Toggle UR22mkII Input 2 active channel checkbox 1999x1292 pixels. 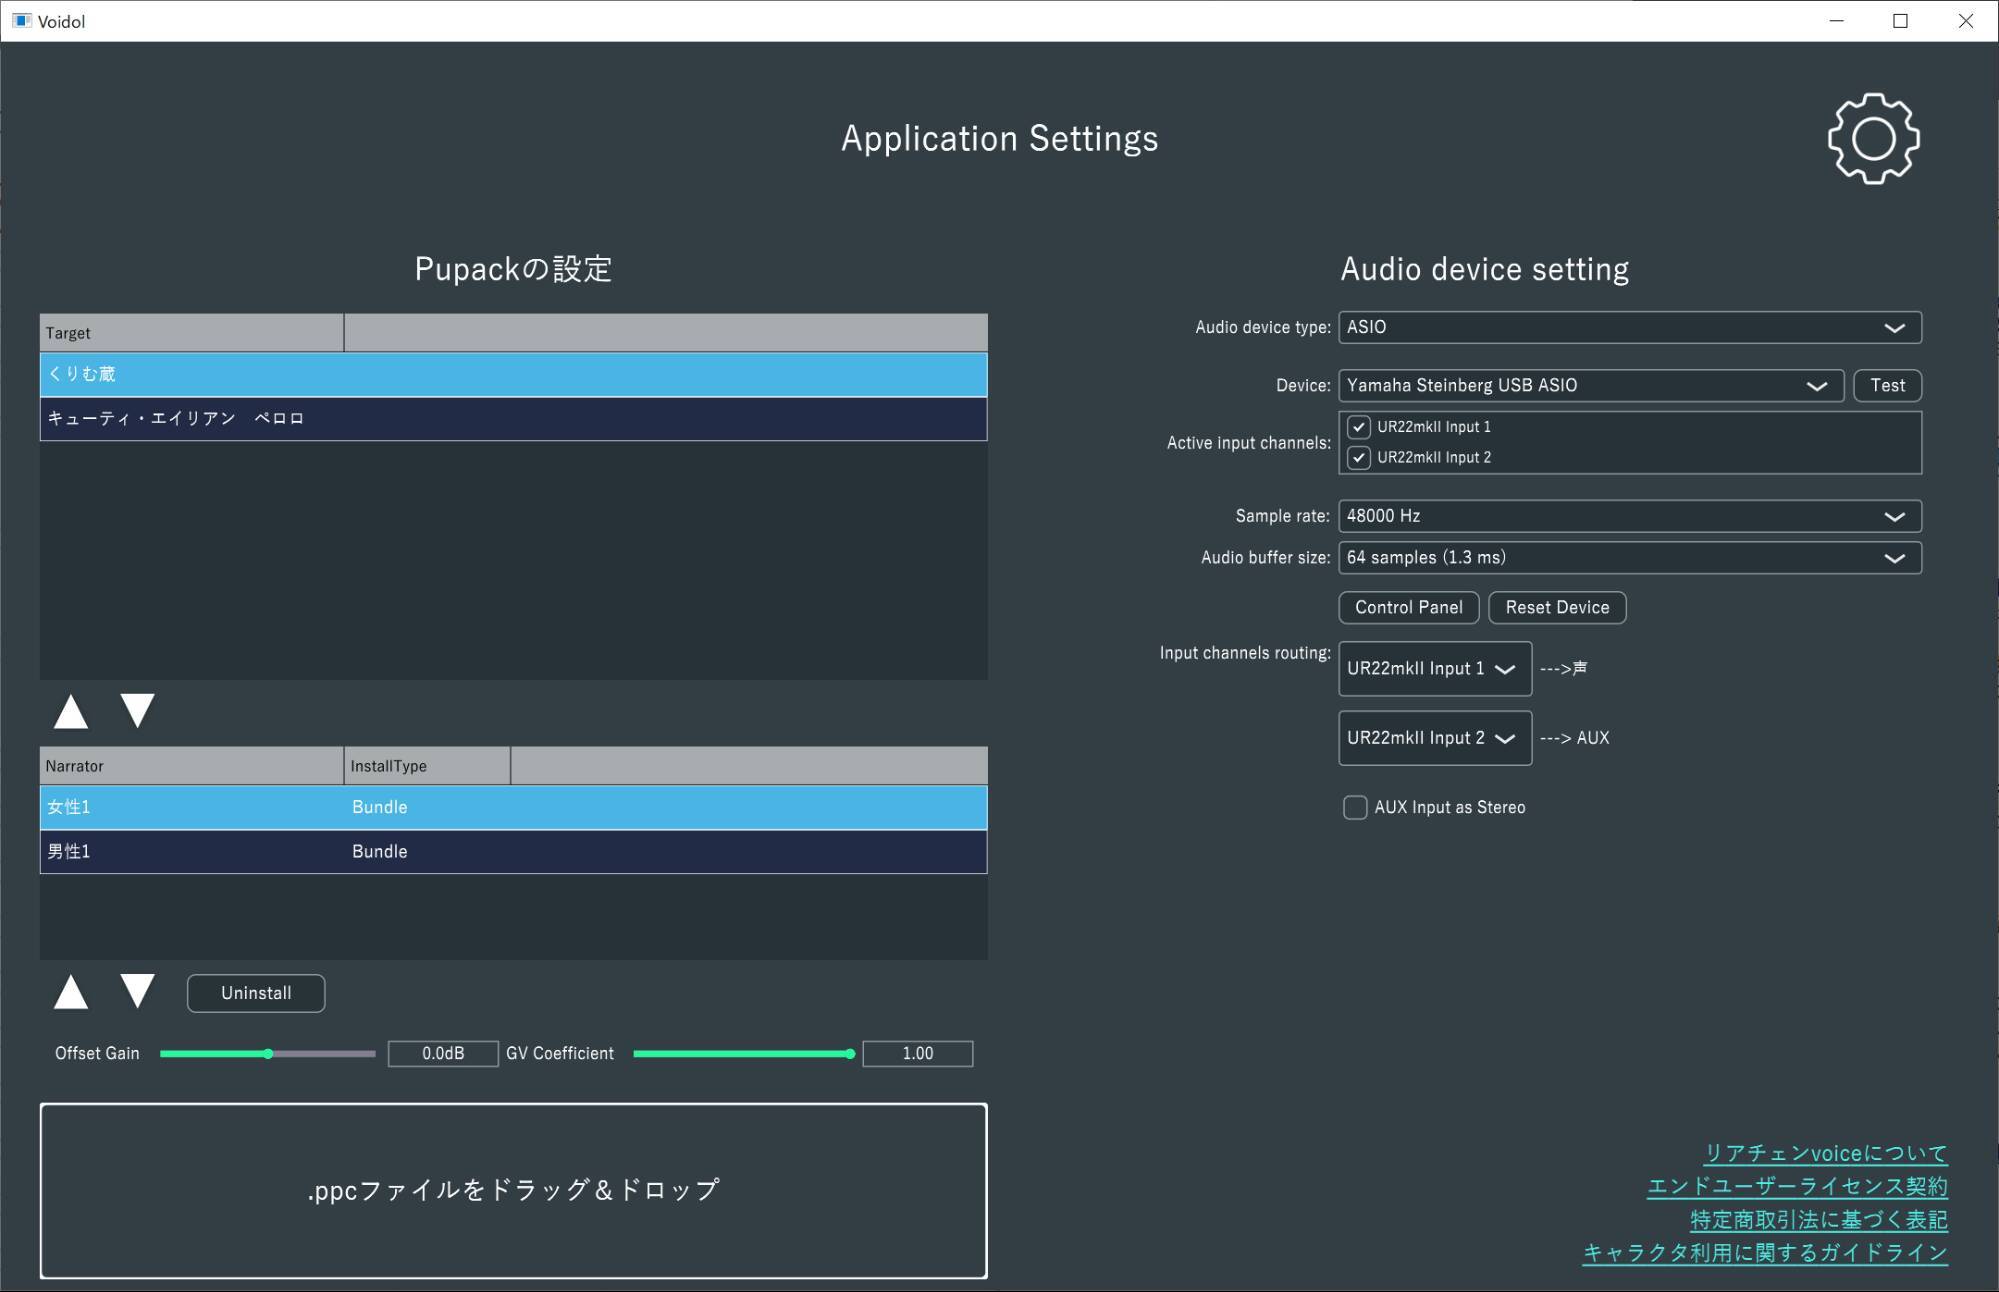tap(1358, 458)
